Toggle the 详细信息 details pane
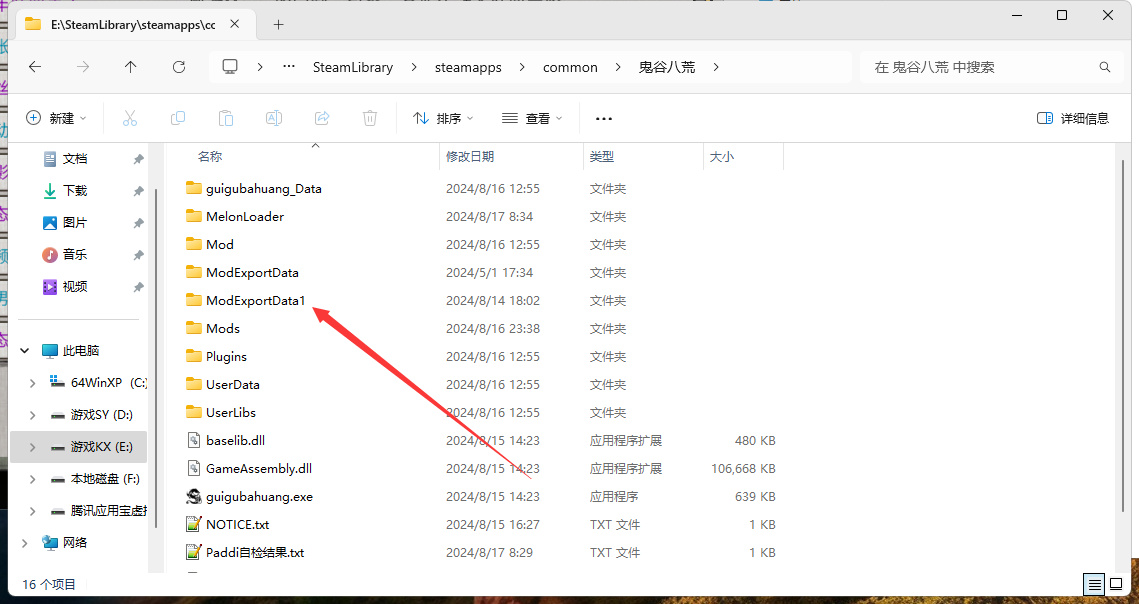The width and height of the screenshot is (1139, 604). 1073,118
